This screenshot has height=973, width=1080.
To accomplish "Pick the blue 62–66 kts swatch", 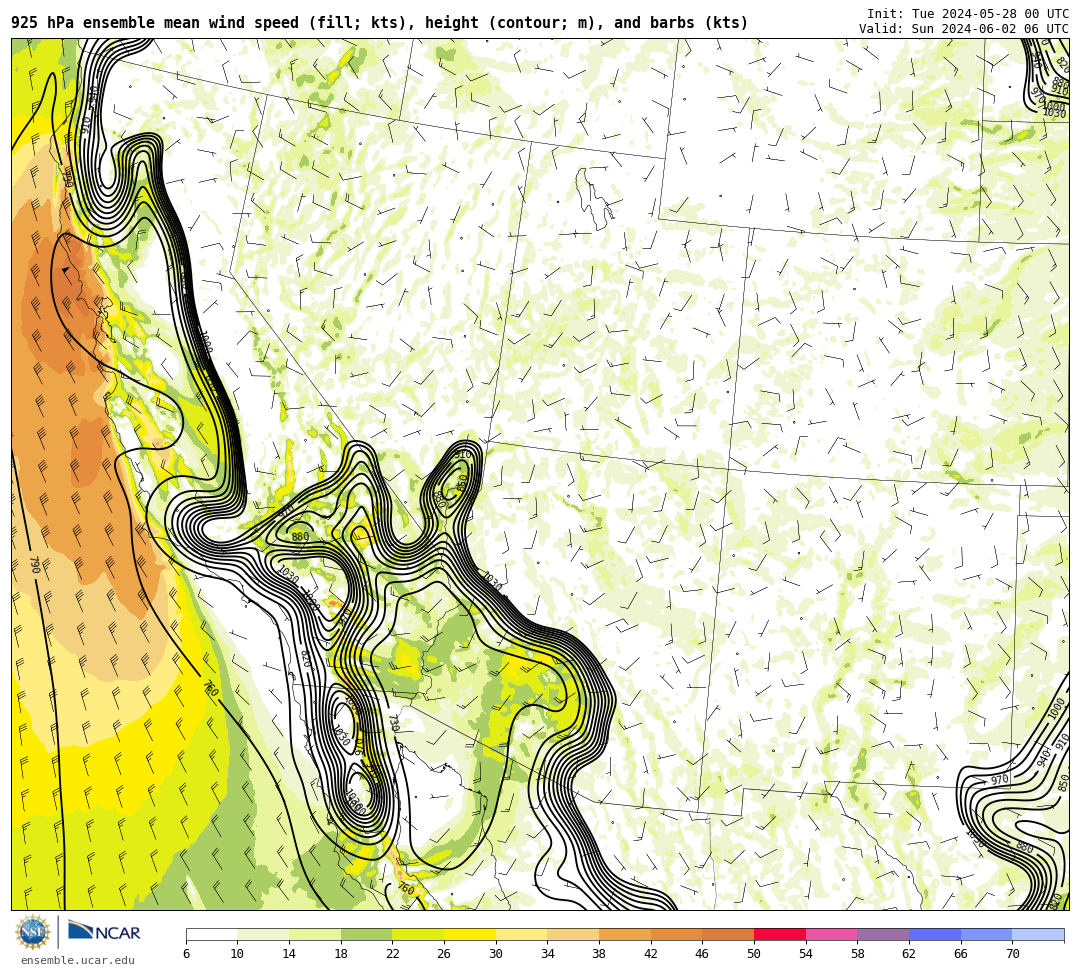I will point(935,934).
